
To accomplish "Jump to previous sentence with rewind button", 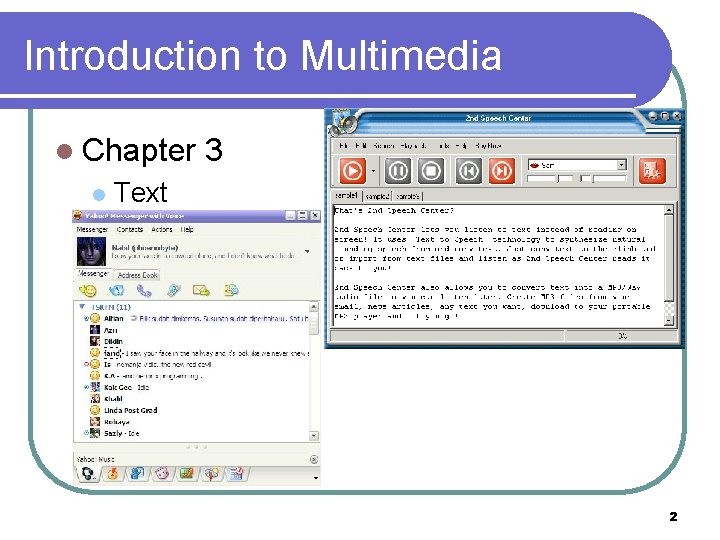I will (468, 171).
